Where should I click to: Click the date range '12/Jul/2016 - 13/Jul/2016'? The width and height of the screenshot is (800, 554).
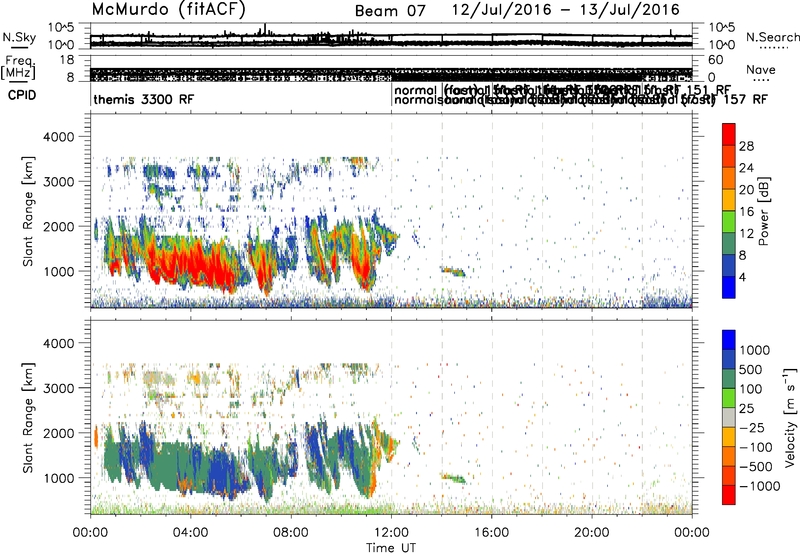tap(565, 10)
